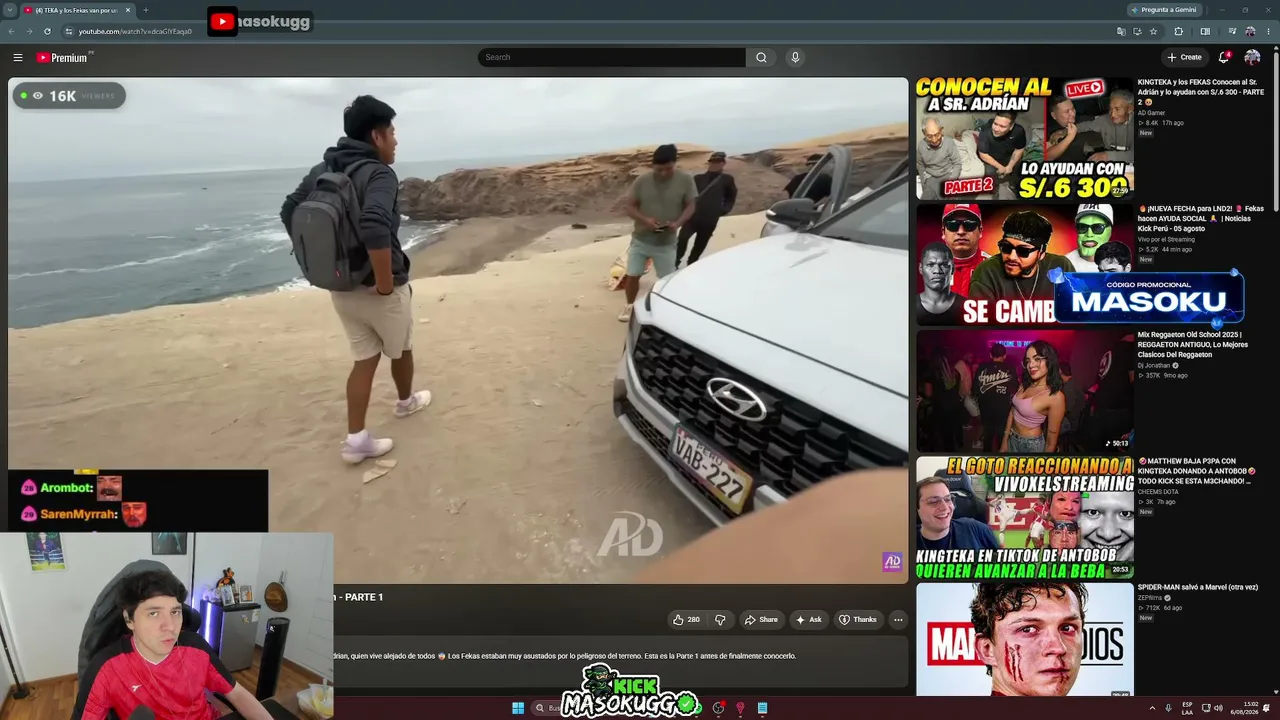This screenshot has width=1280, height=720.
Task: Open the teal app on the taskbar
Action: click(762, 708)
